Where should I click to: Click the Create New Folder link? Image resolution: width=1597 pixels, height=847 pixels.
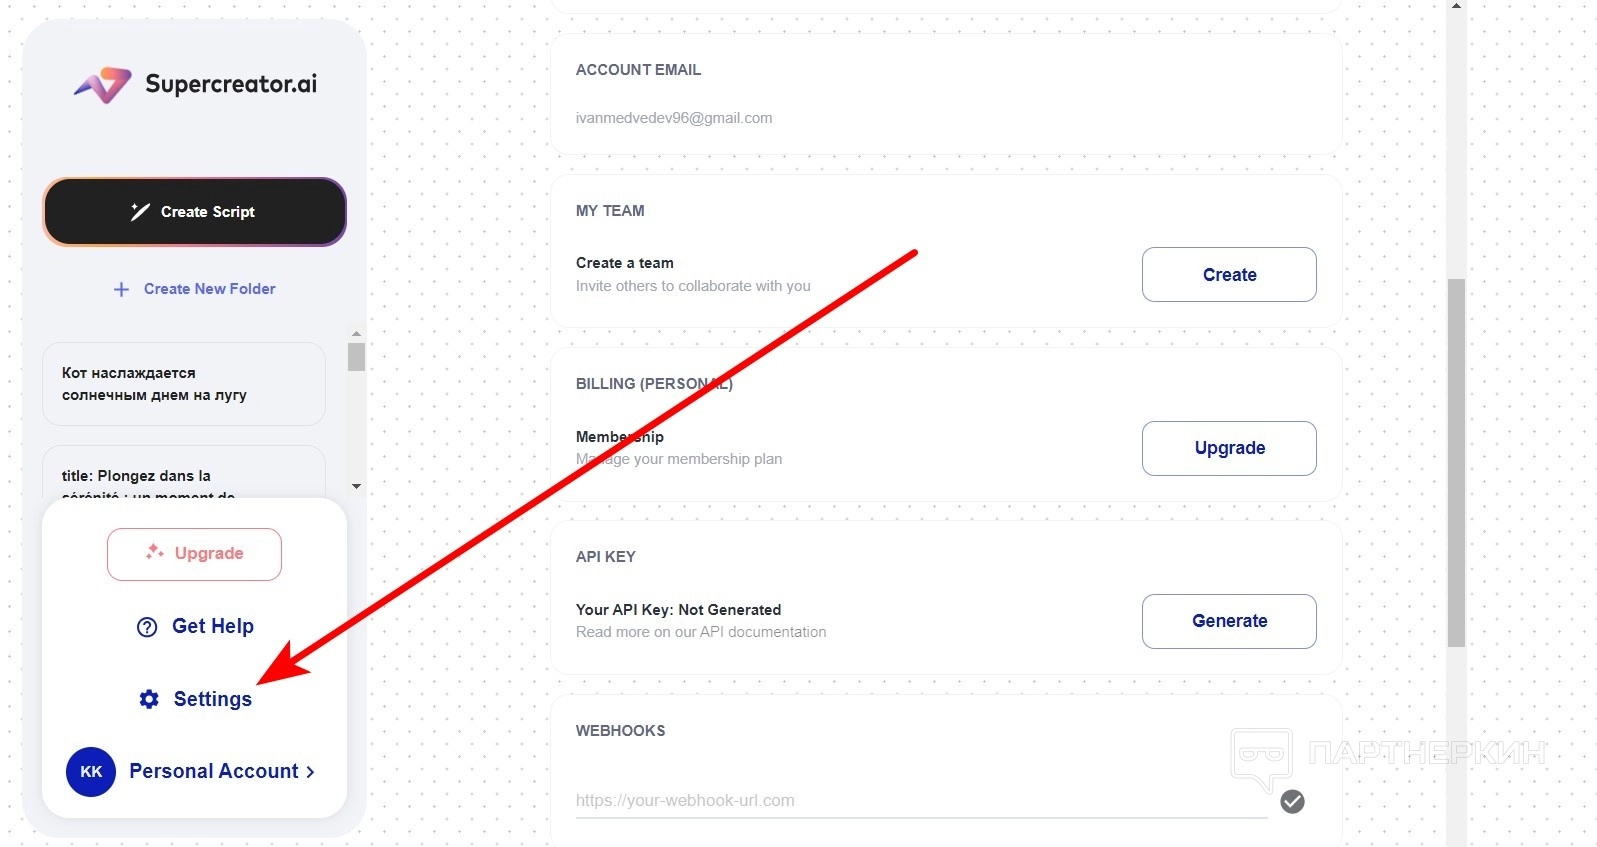[x=209, y=289]
